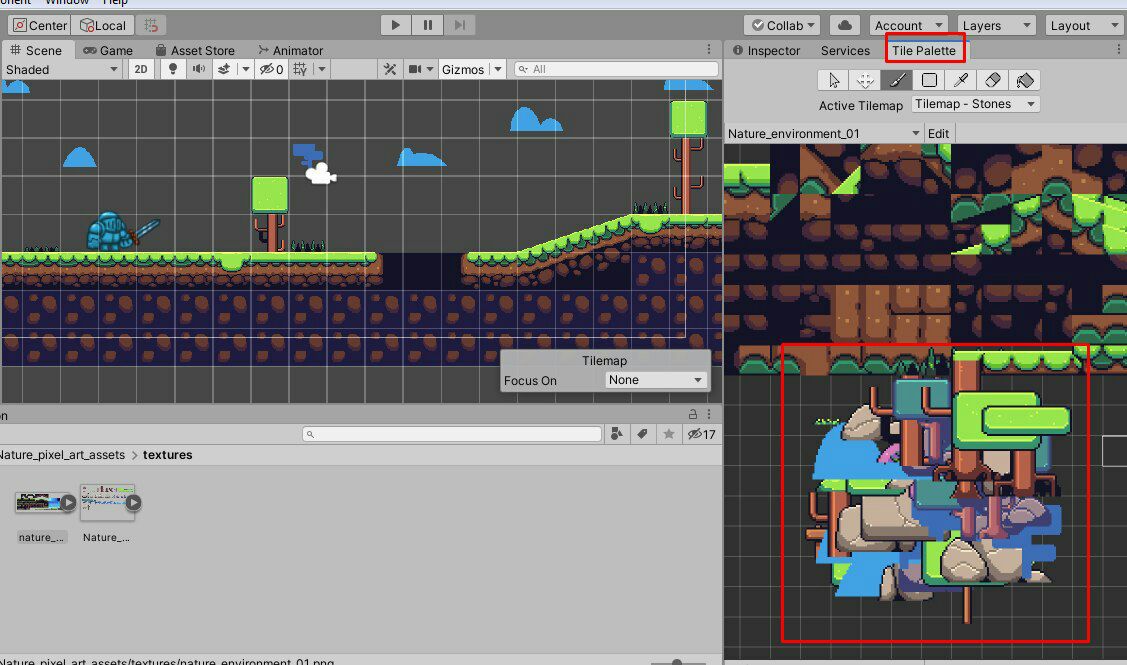Activate the Paintbrush tool in Tile Palette
The height and width of the screenshot is (665, 1127).
(897, 81)
